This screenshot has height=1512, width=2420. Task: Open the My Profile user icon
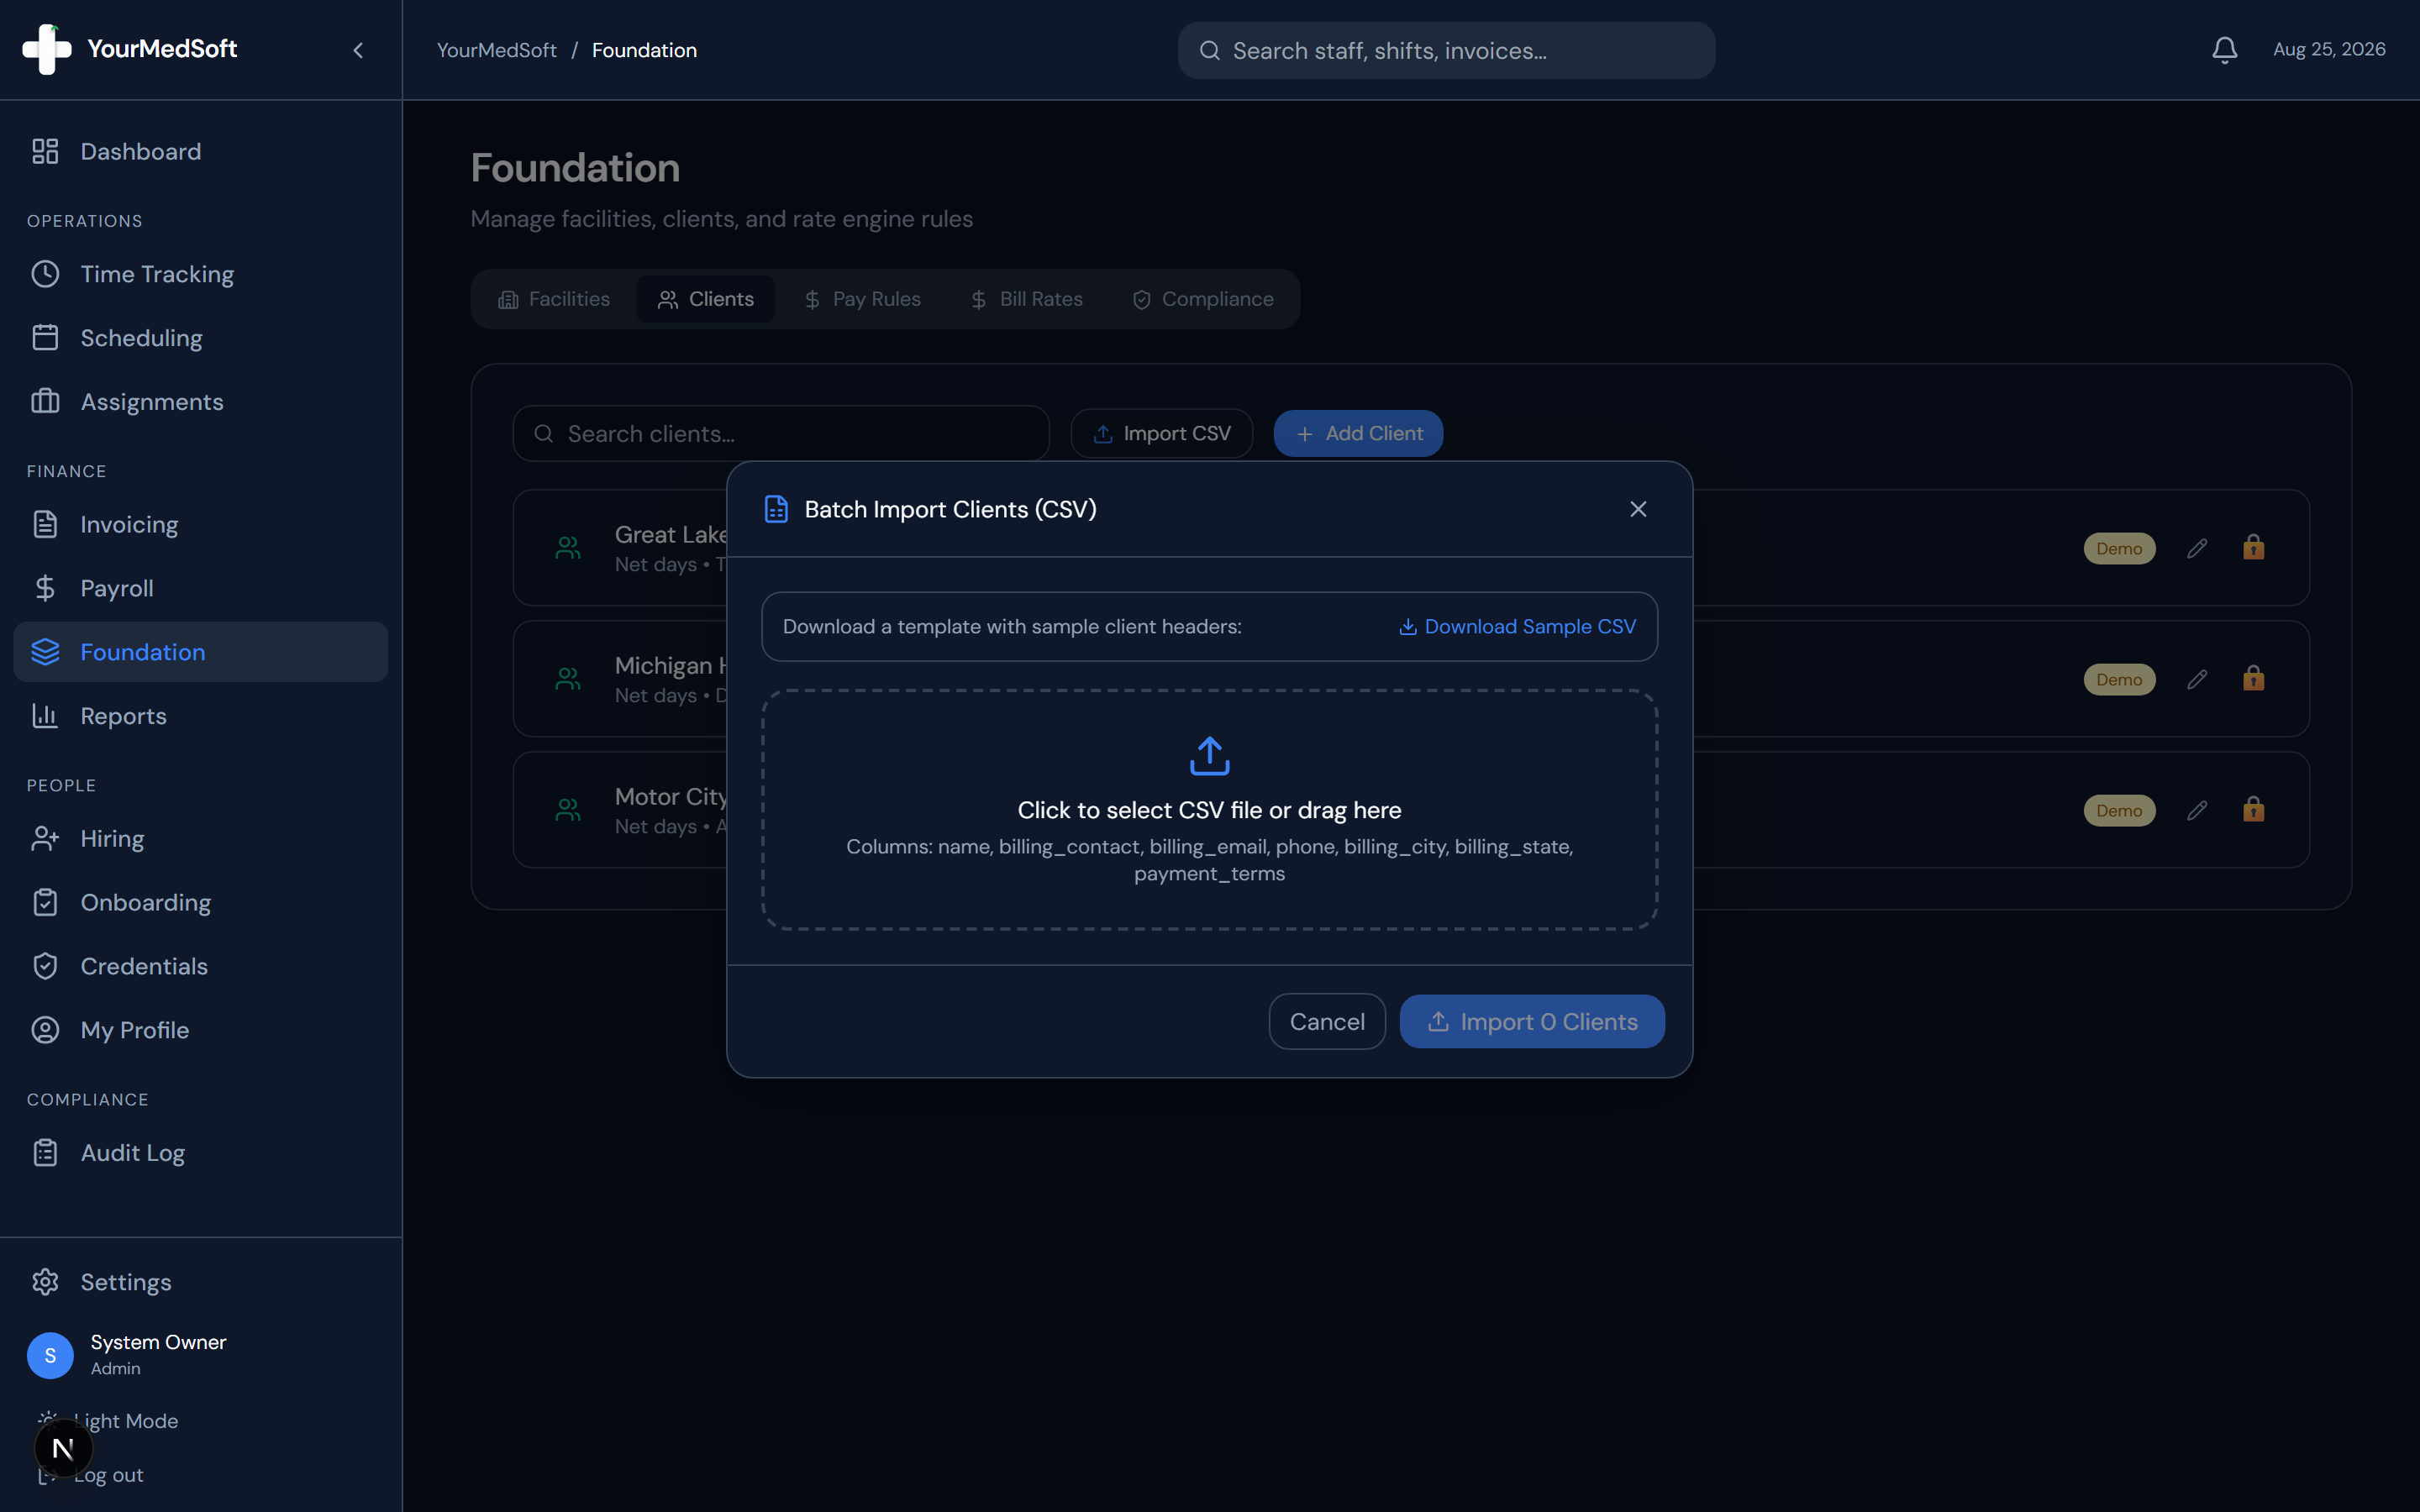coord(45,1030)
